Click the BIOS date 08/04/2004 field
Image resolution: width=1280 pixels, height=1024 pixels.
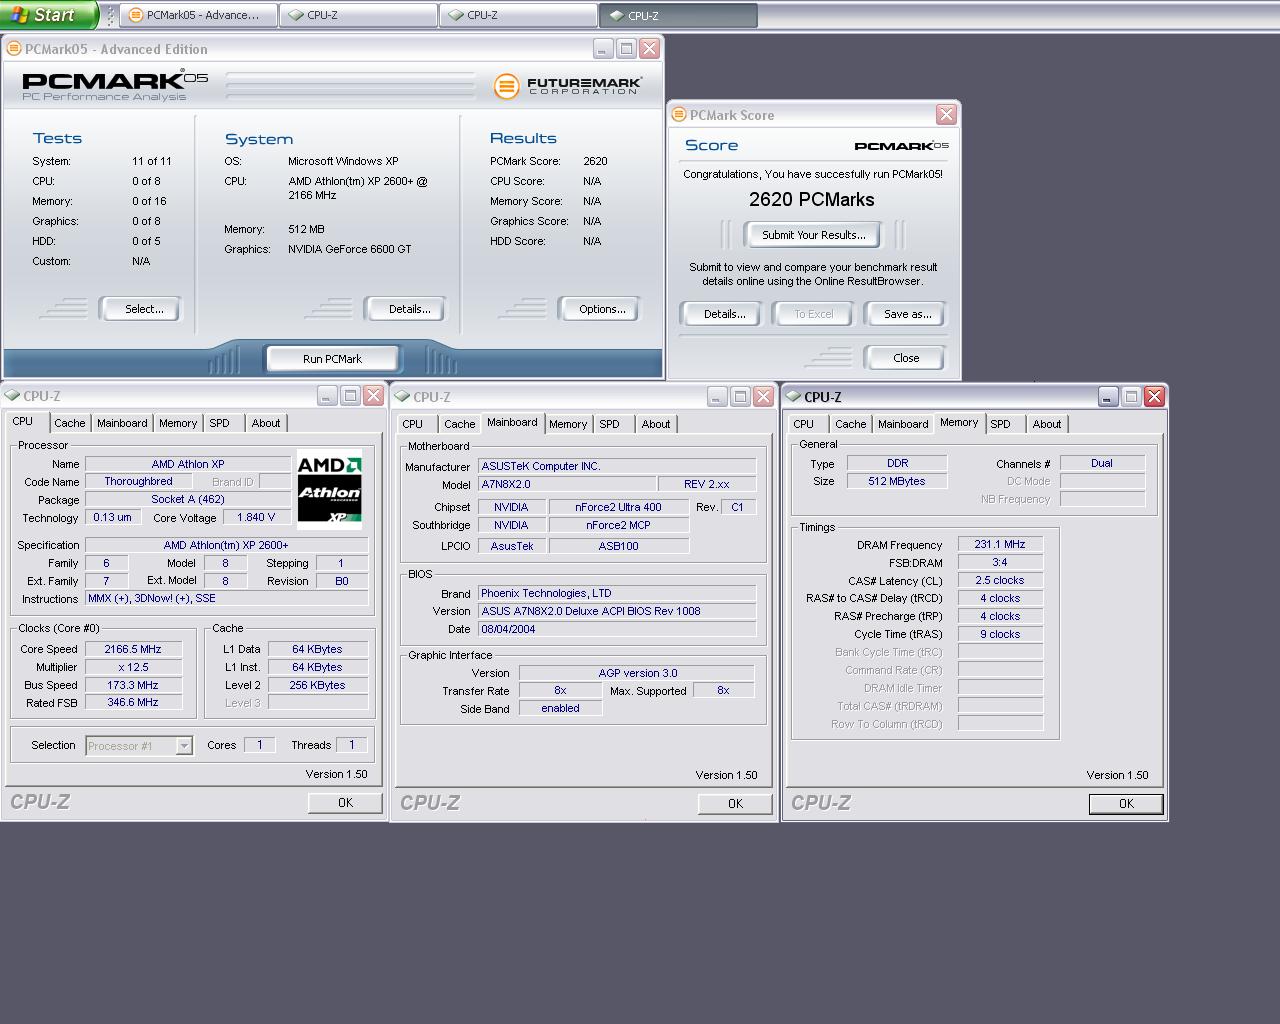[617, 629]
